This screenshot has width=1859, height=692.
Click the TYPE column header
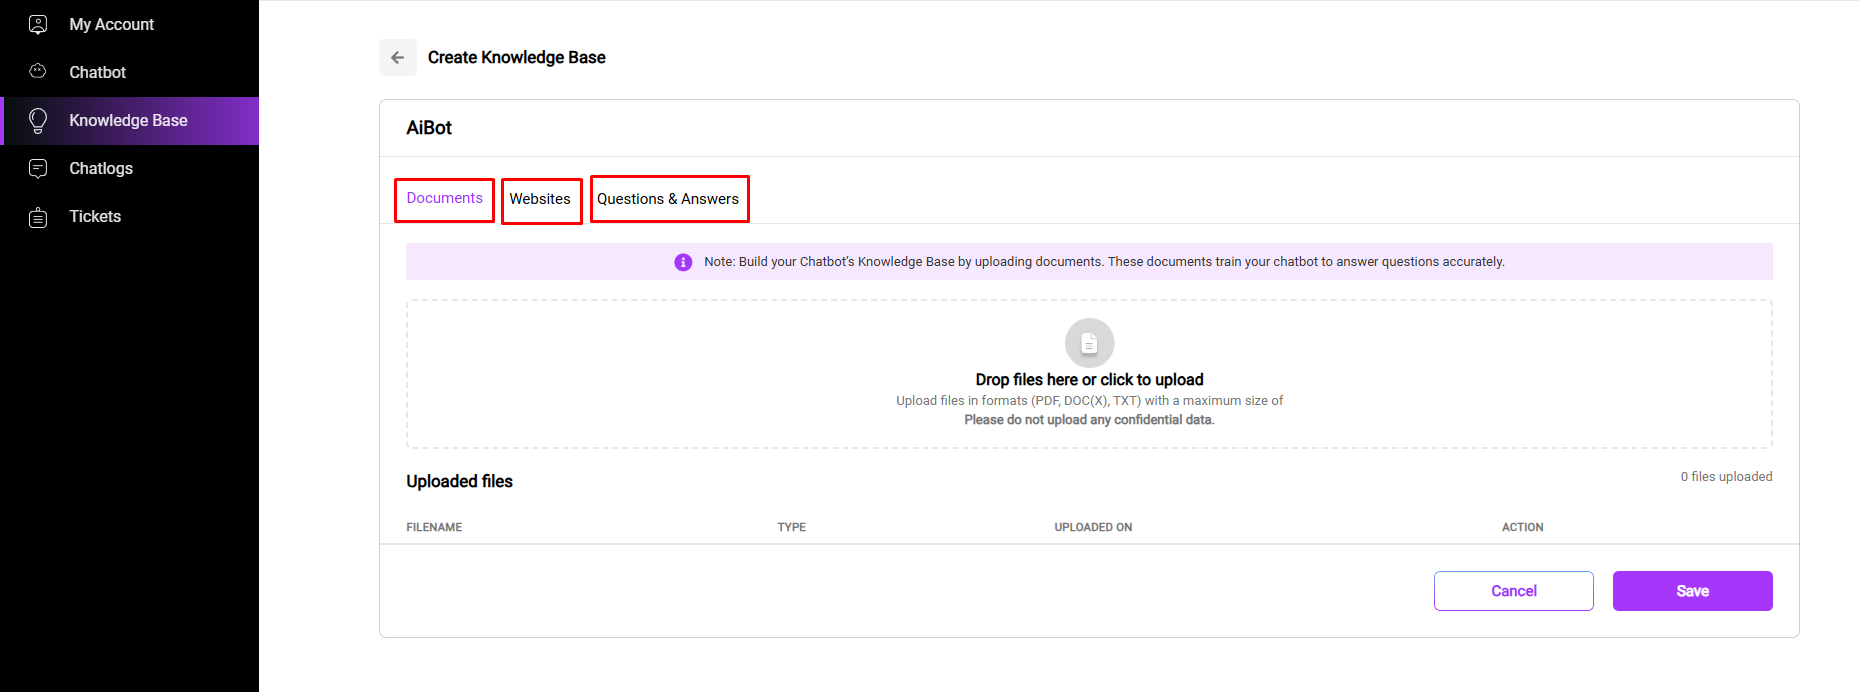coord(791,527)
